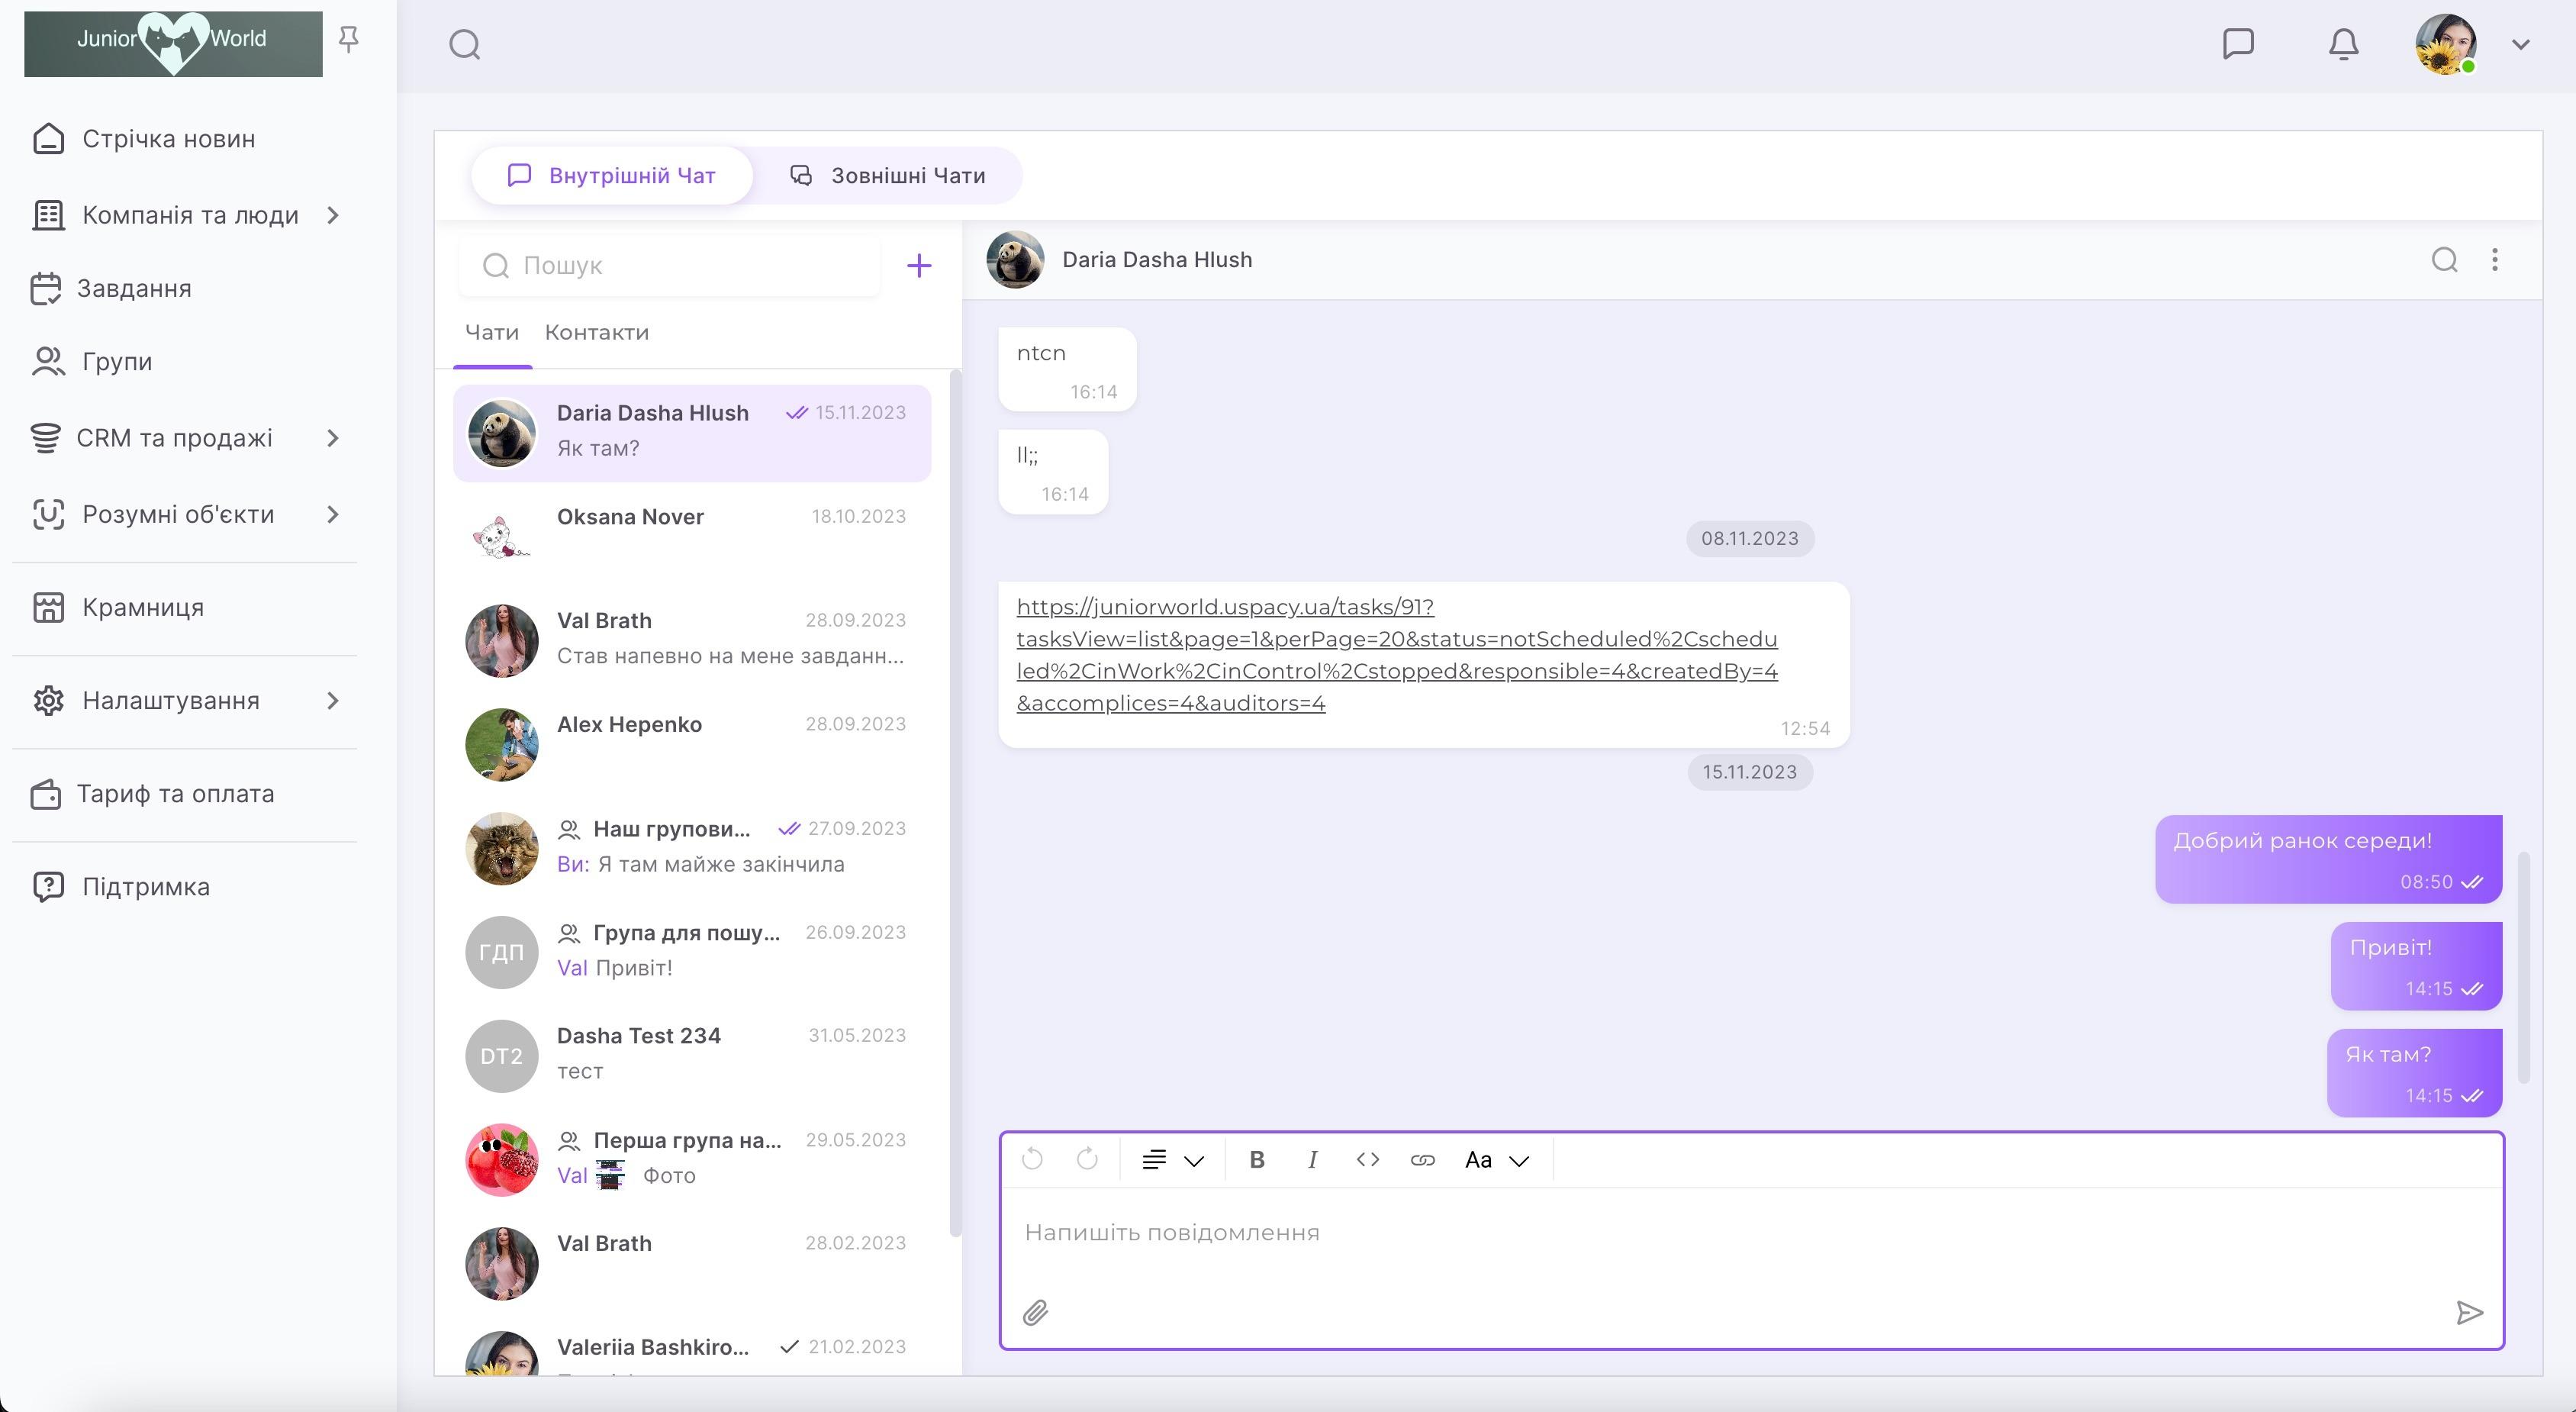2576x1412 pixels.
Task: Open the Завдання section in the sidebar
Action: (134, 289)
